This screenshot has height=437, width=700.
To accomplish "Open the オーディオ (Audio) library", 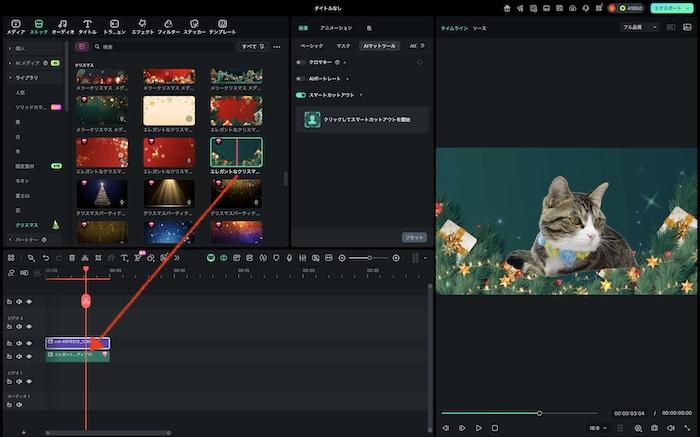I will pyautogui.click(x=63, y=24).
